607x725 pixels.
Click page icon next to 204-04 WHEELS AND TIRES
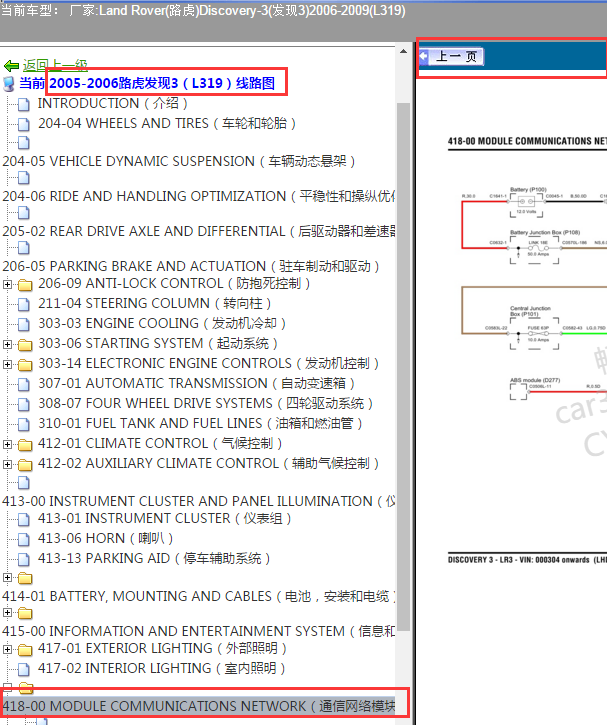click(24, 124)
